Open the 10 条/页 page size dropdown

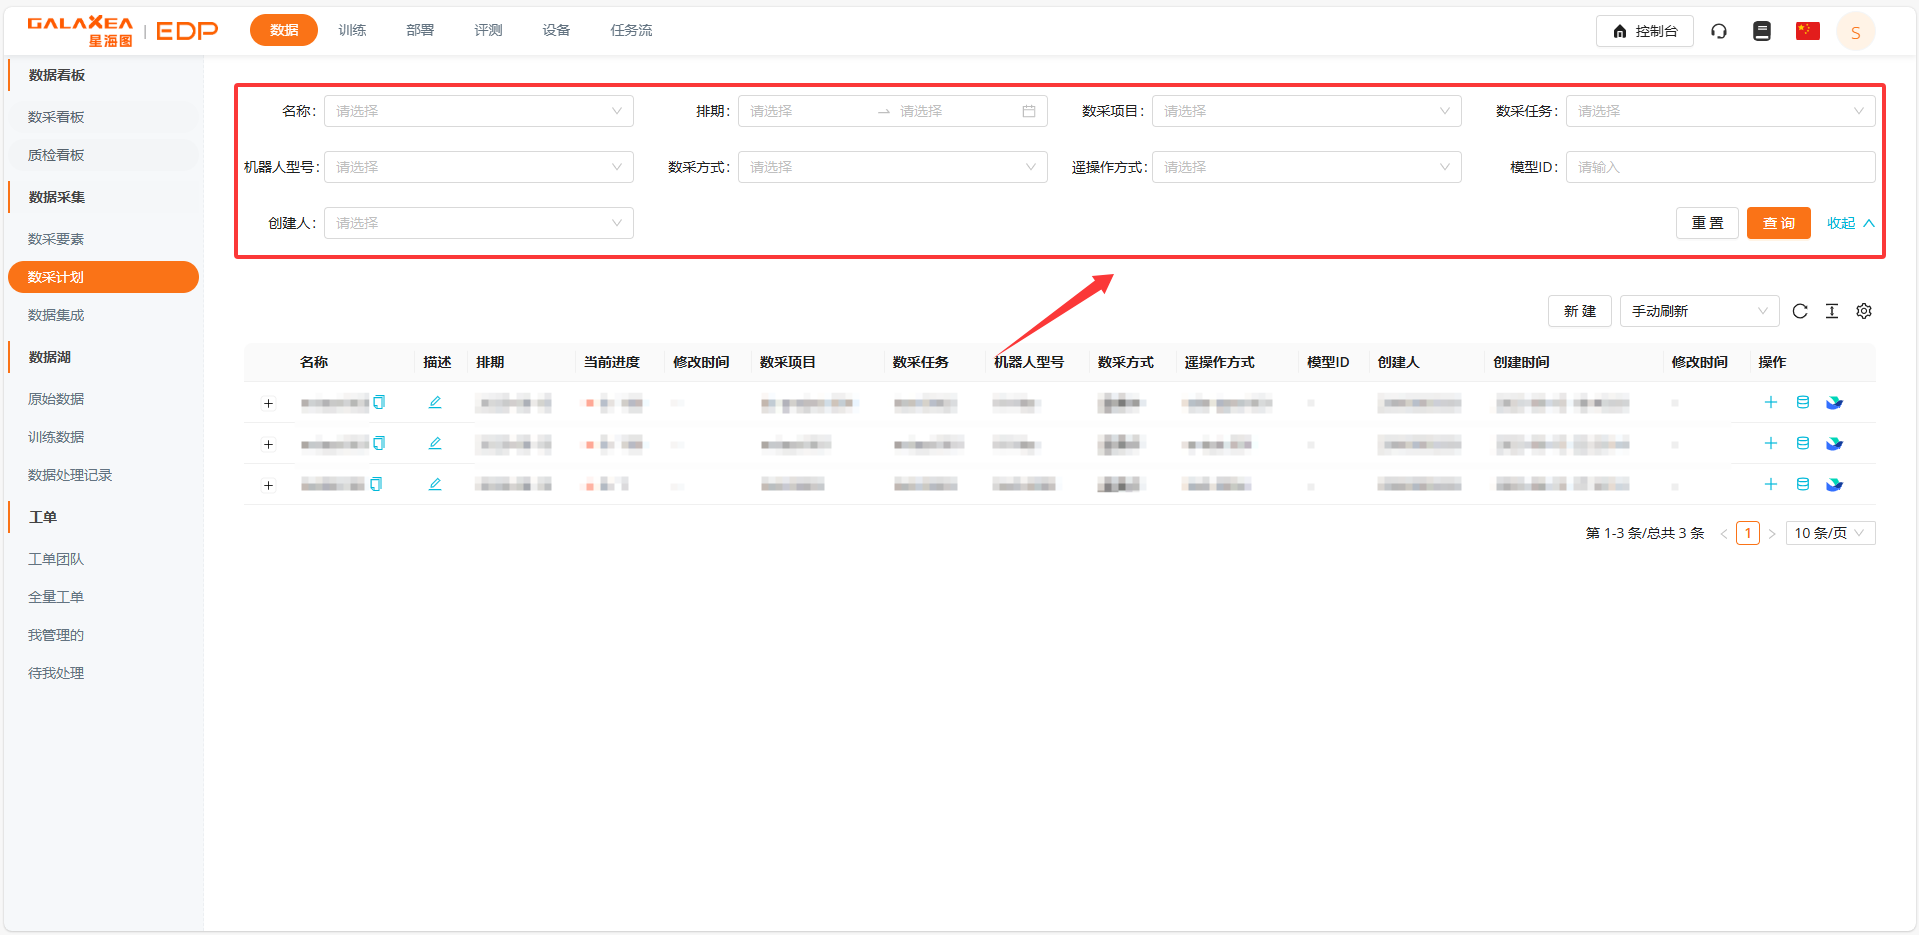pos(1829,533)
